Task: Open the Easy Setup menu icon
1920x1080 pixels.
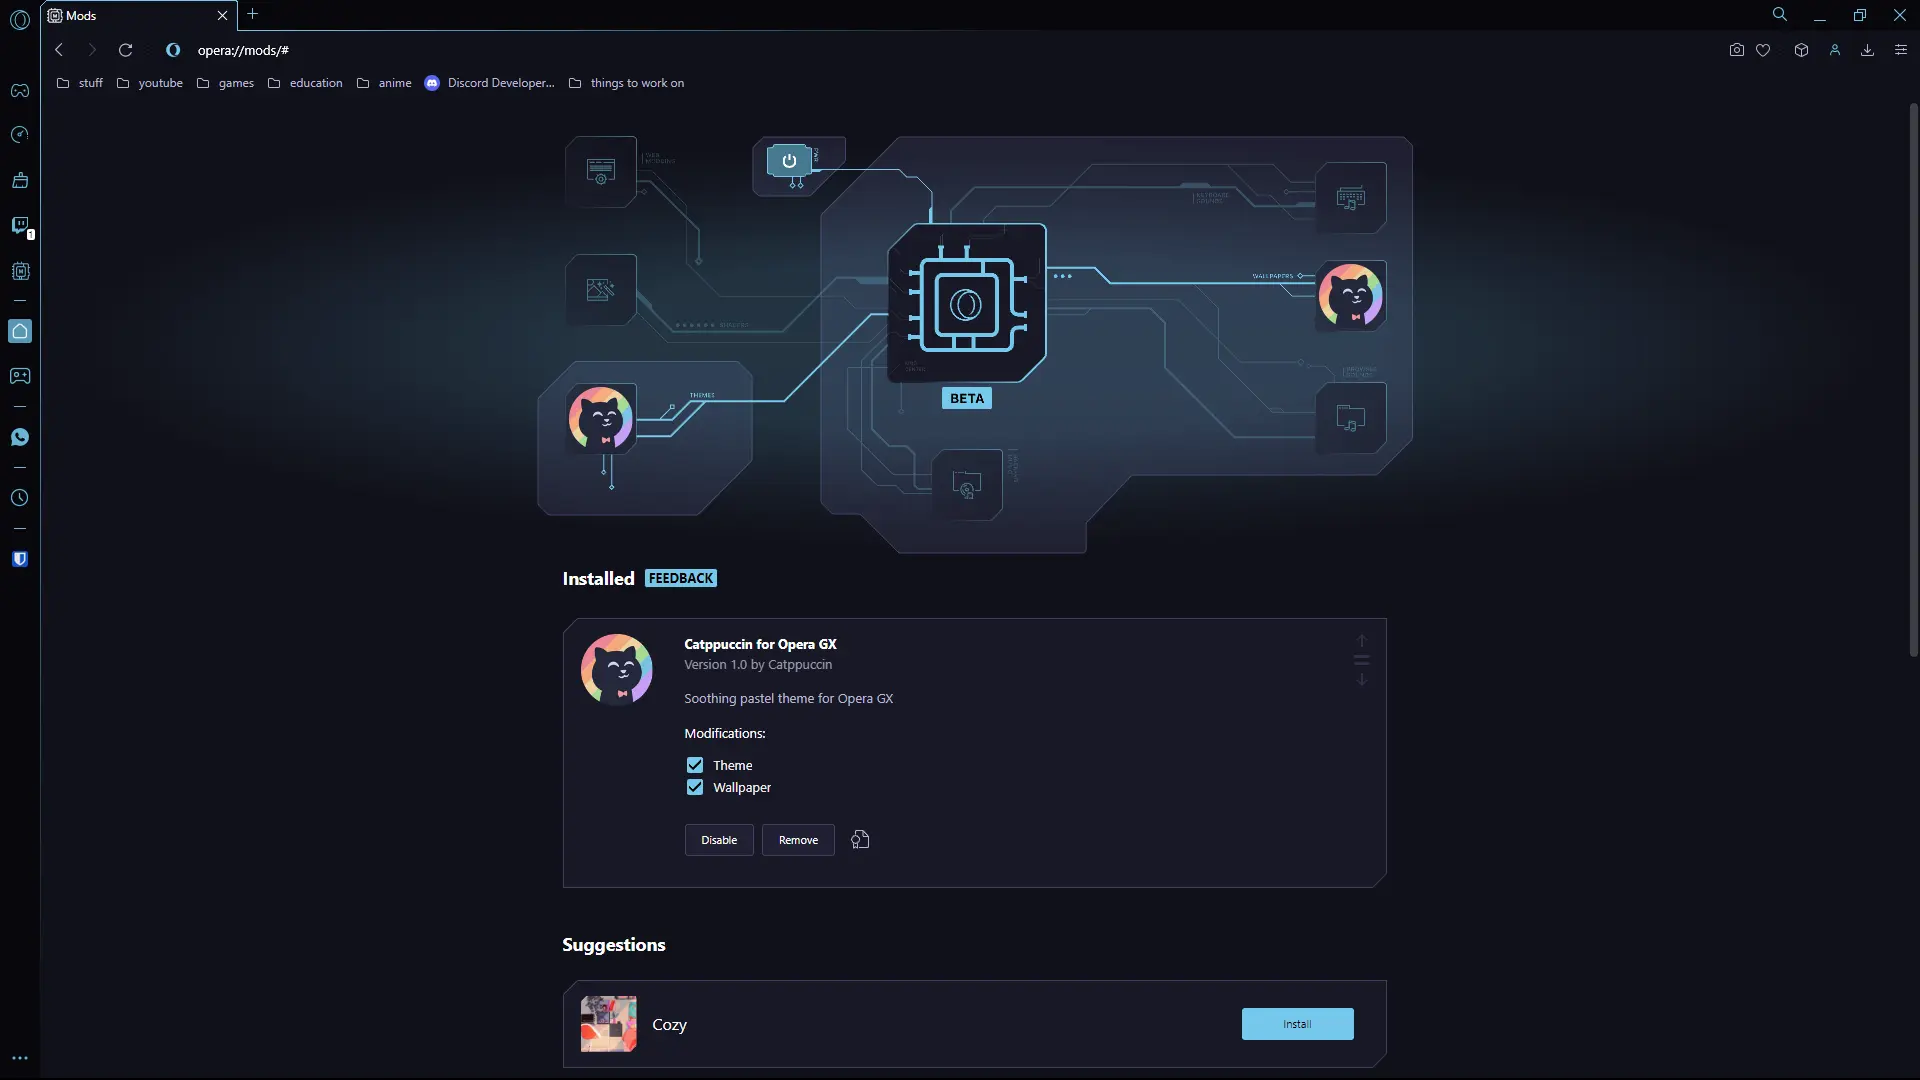Action: click(1901, 50)
